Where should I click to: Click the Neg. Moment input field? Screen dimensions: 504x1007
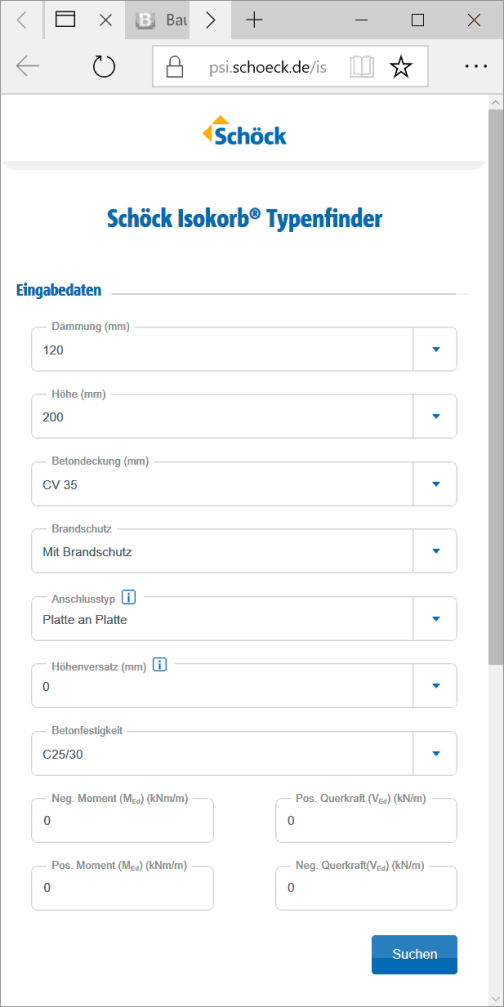123,820
